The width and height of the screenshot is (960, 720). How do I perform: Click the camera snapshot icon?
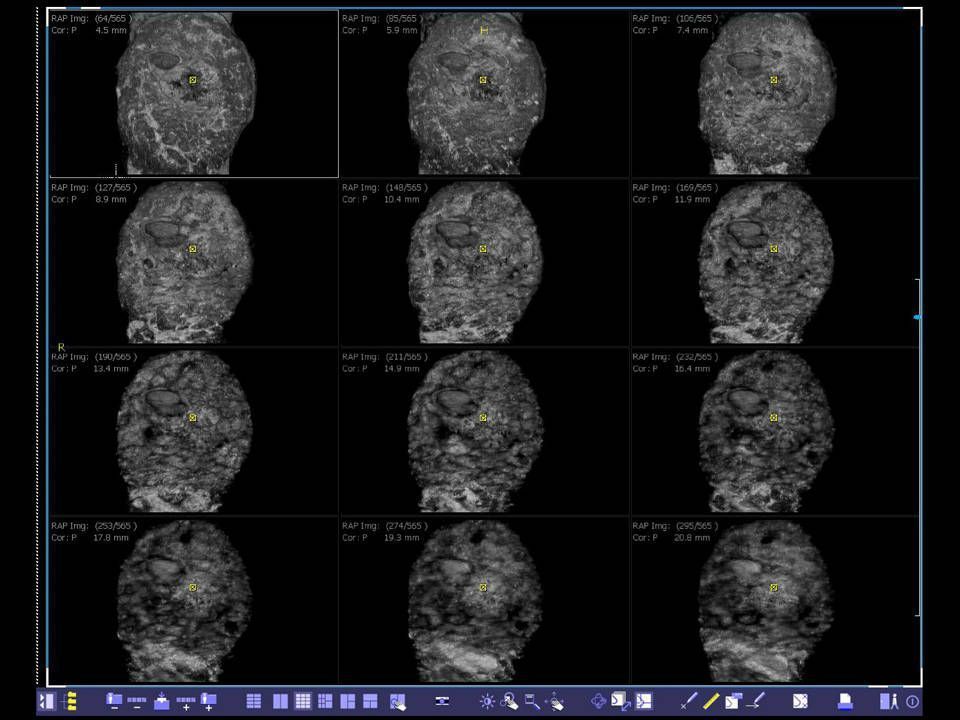442,701
